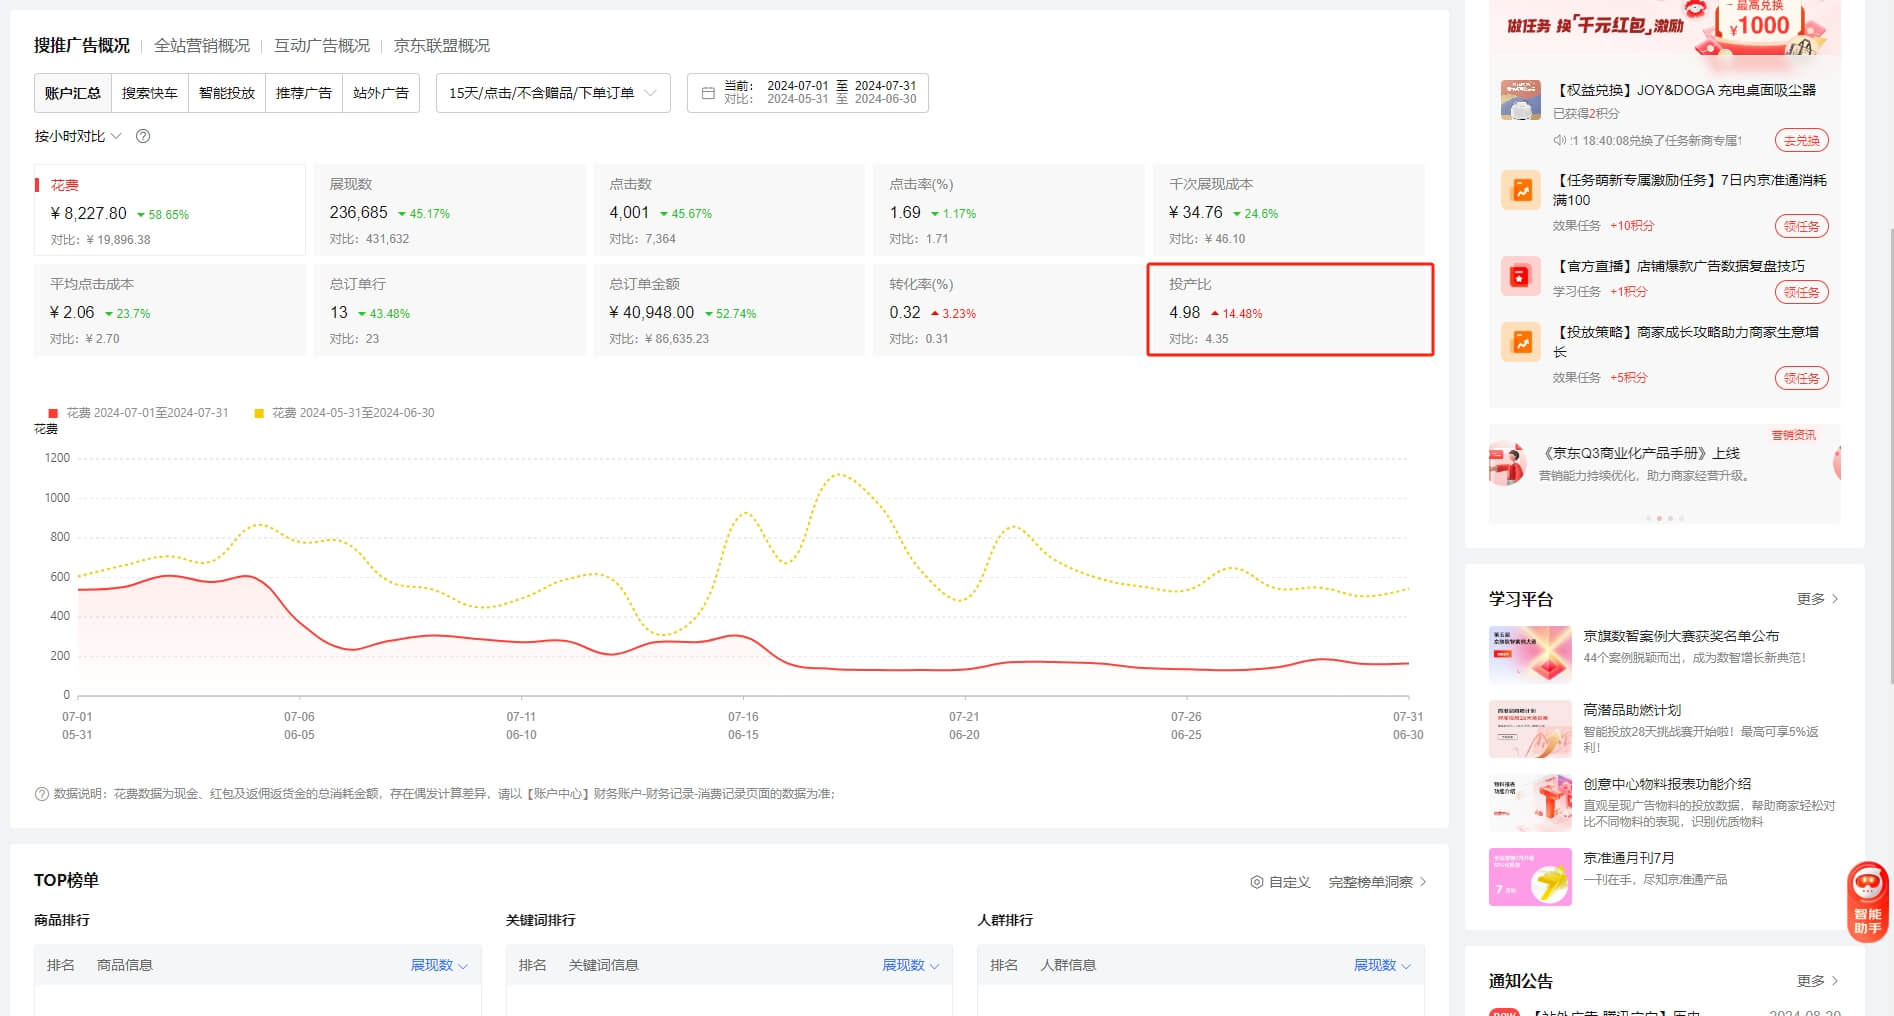Image resolution: width=1894 pixels, height=1016 pixels.
Task: Expand the 按小时对比 dropdown
Action: [x=78, y=136]
